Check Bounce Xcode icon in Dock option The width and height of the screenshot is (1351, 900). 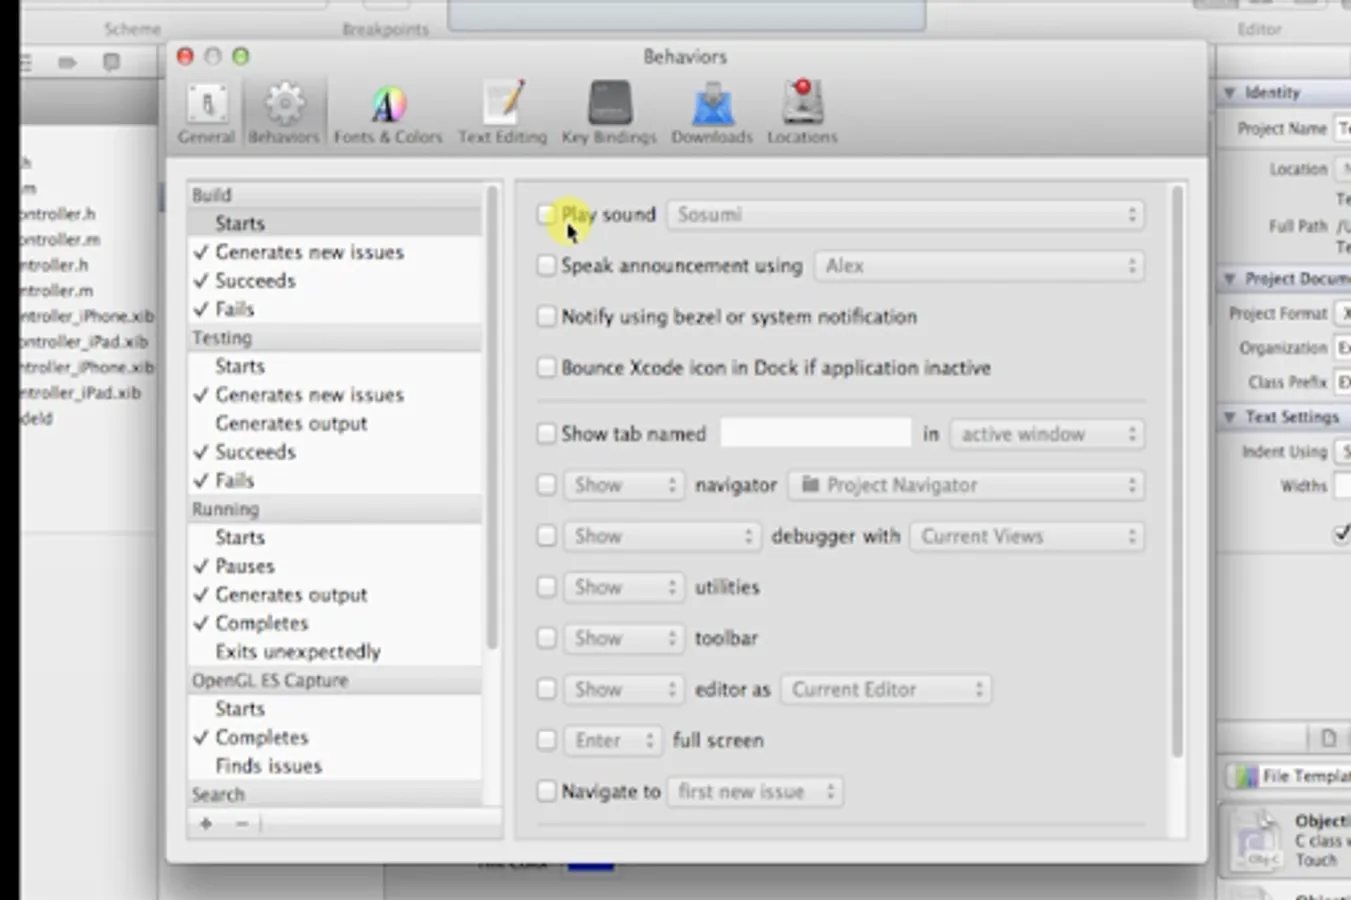click(546, 367)
